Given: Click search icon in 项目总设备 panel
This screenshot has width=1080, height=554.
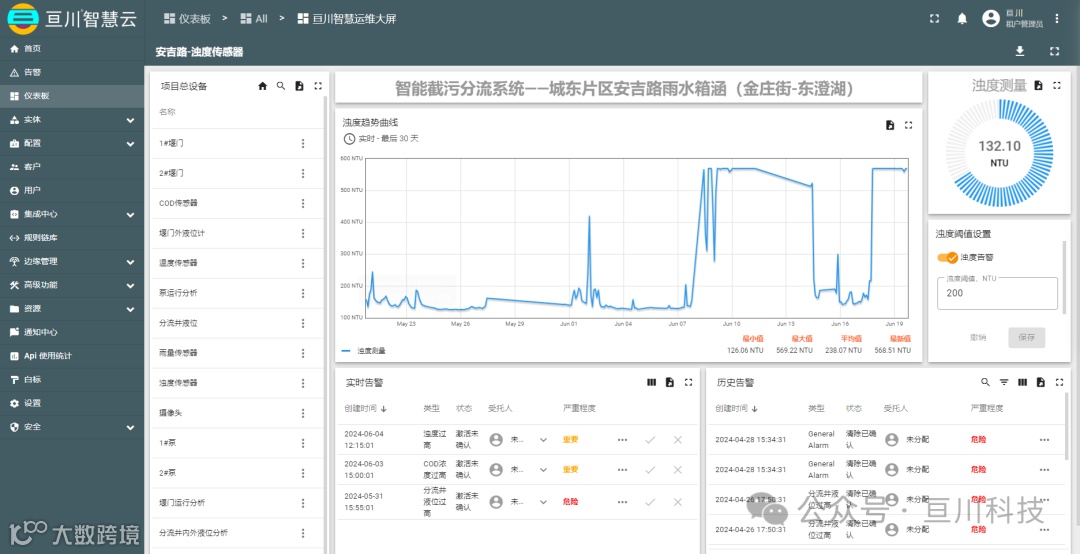Looking at the screenshot, I should click(280, 86).
